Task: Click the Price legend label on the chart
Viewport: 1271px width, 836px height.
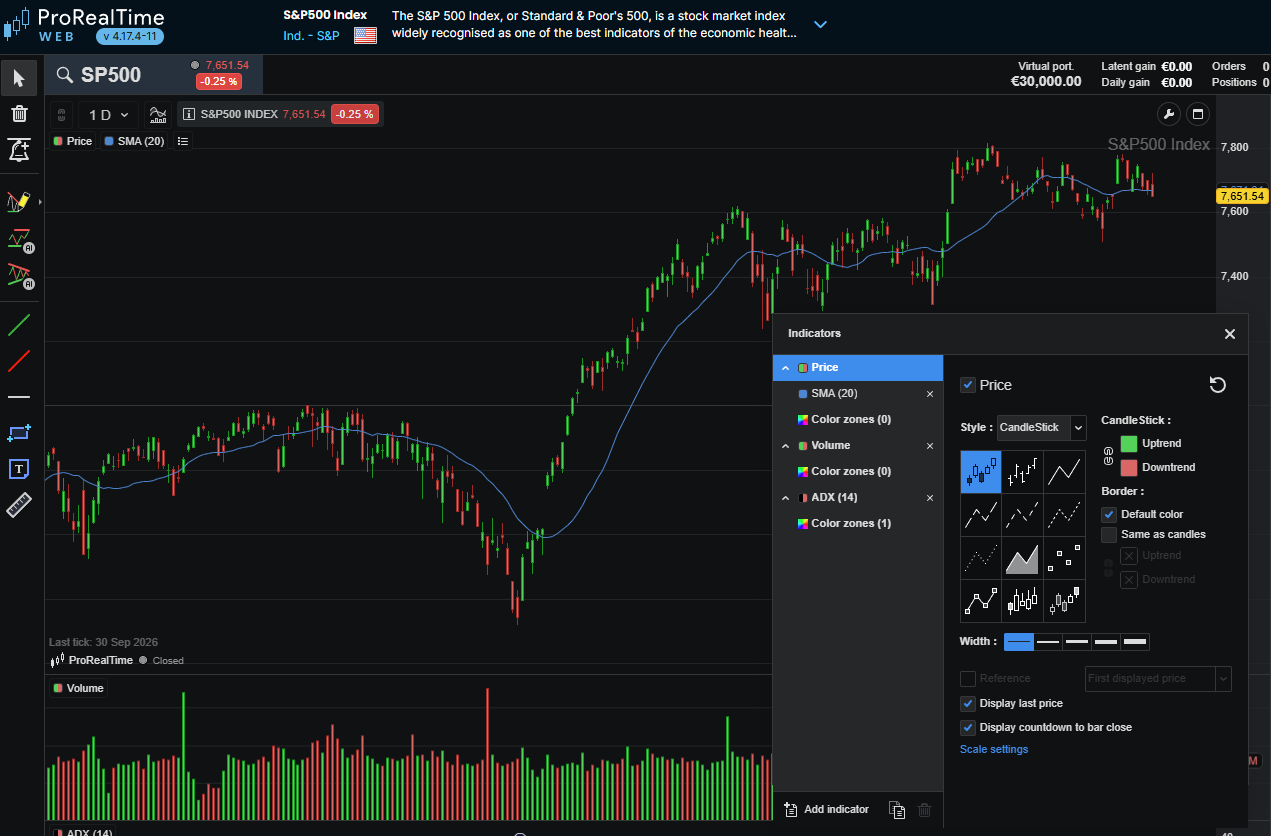Action: pos(73,141)
